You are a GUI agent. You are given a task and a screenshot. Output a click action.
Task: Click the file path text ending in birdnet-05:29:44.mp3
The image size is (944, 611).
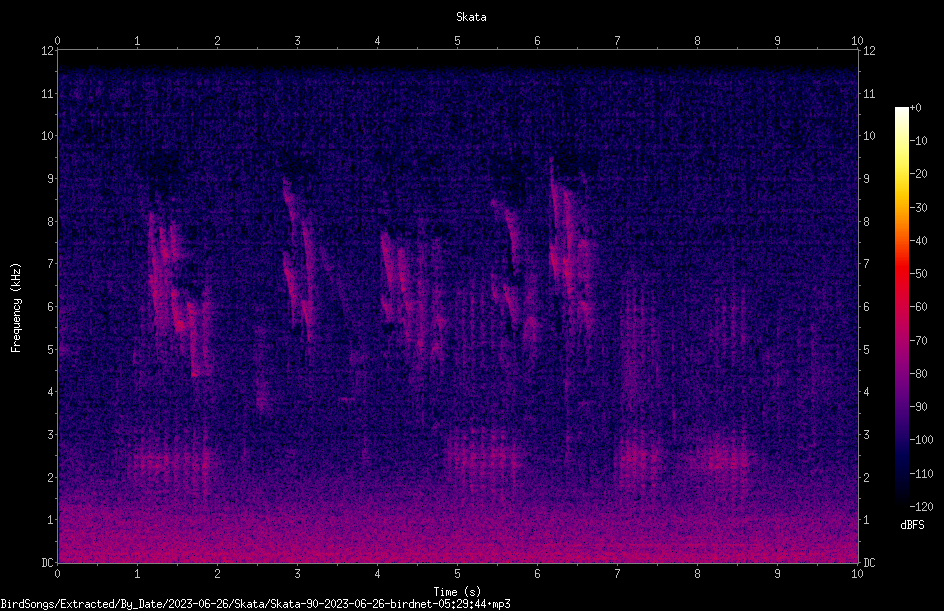[255, 604]
